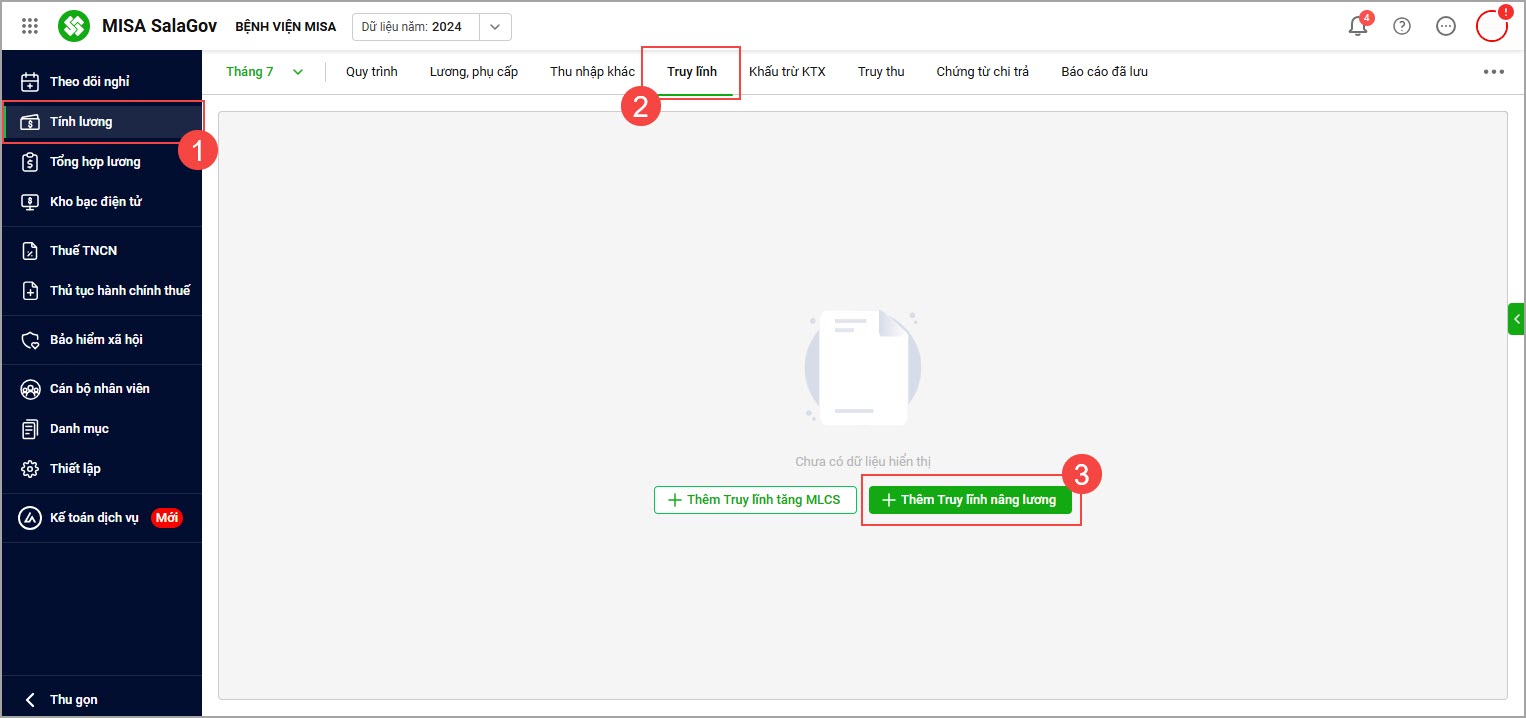Expand the Dữ liệu năm 2024 dropdown
1526x718 pixels.
(495, 27)
